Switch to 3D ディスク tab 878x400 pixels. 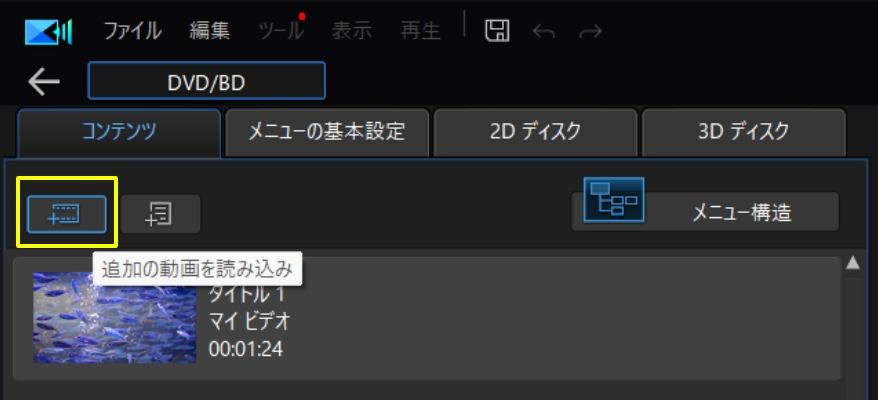coord(744,132)
